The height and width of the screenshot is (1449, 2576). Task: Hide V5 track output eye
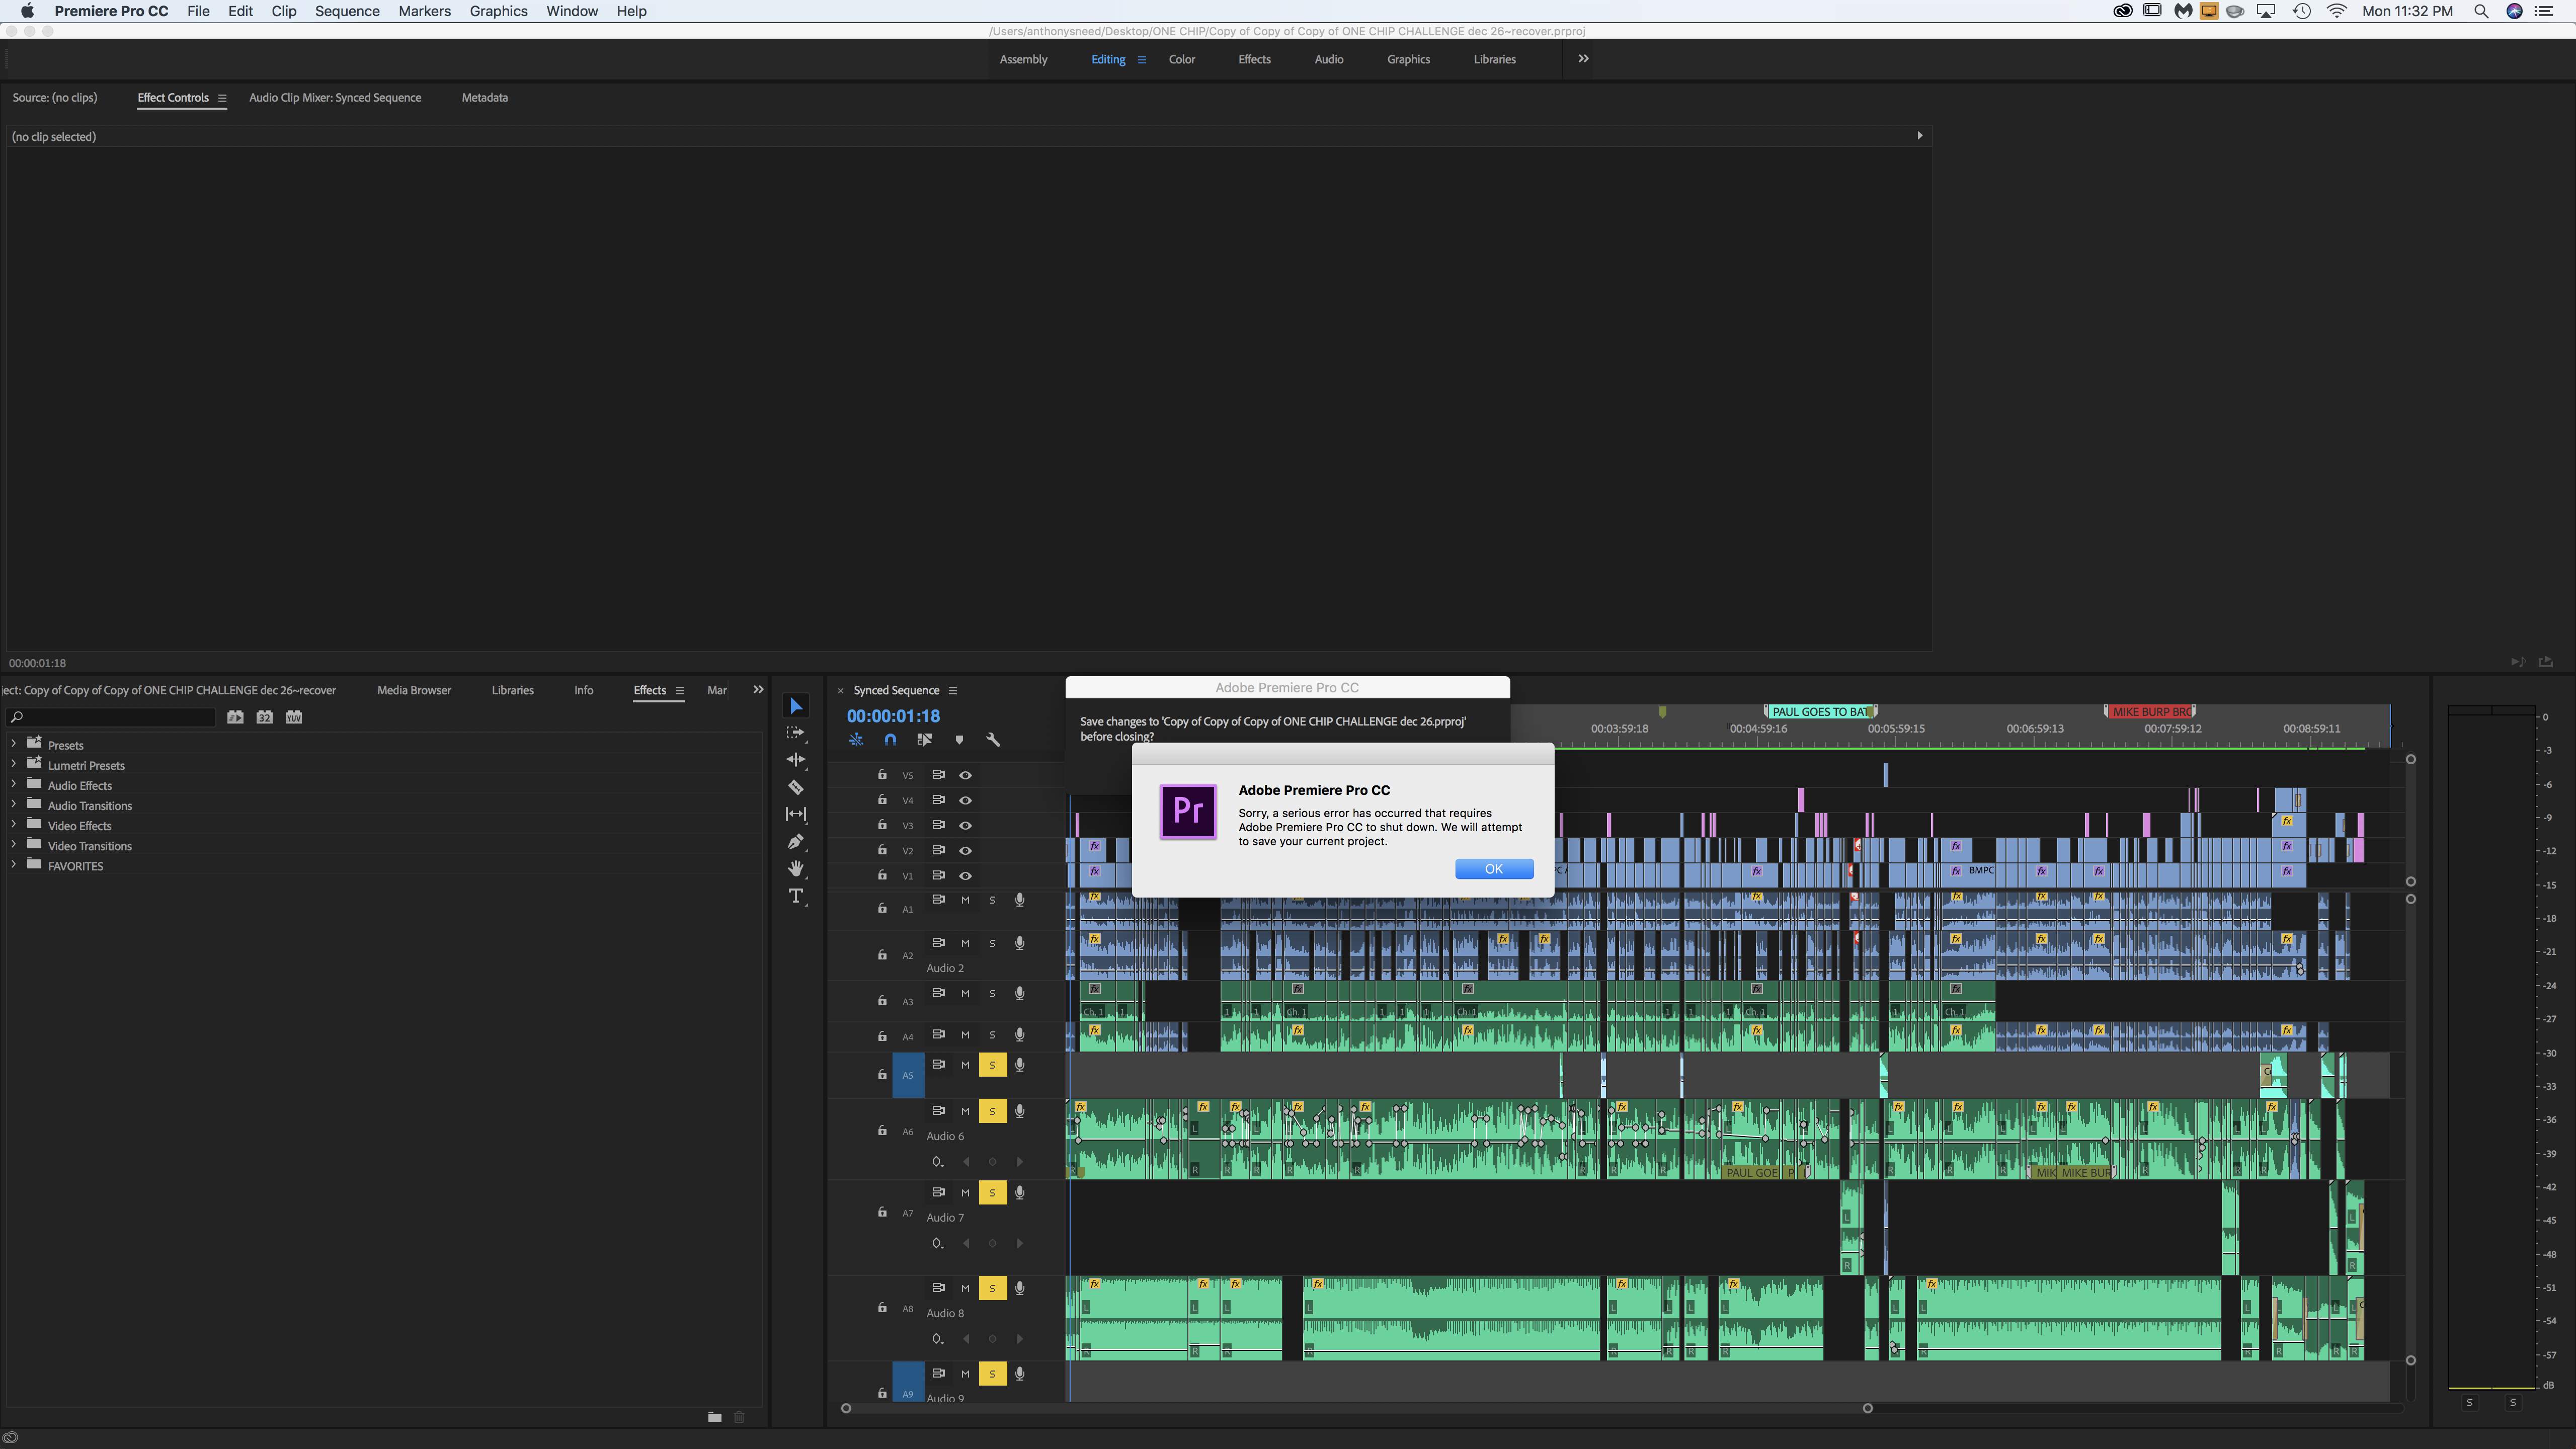(965, 775)
